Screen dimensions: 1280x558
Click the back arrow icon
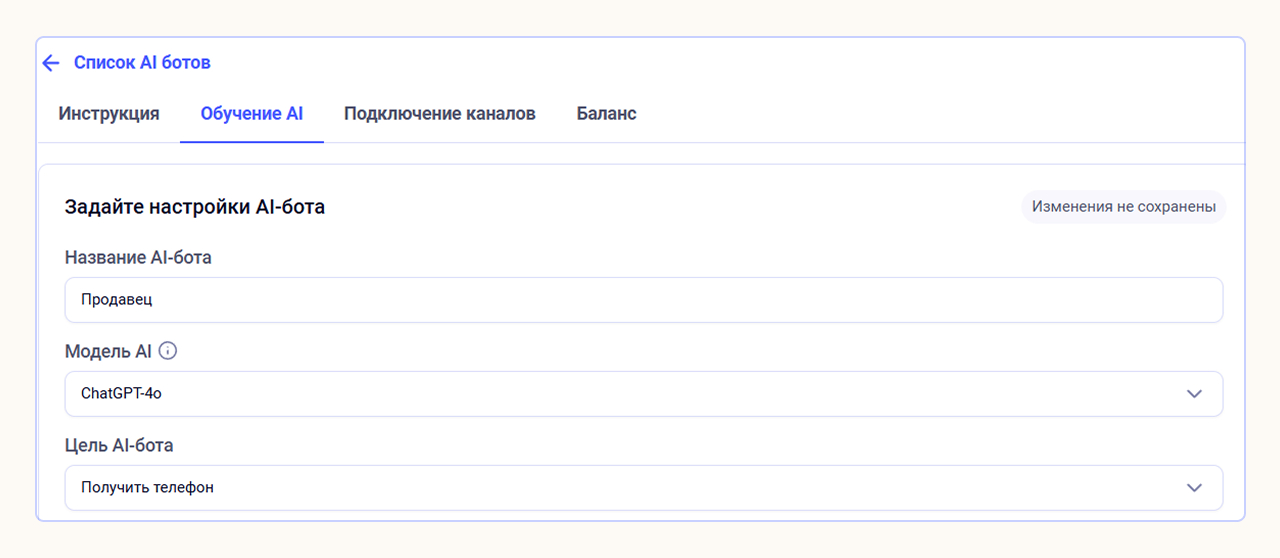tap(51, 63)
